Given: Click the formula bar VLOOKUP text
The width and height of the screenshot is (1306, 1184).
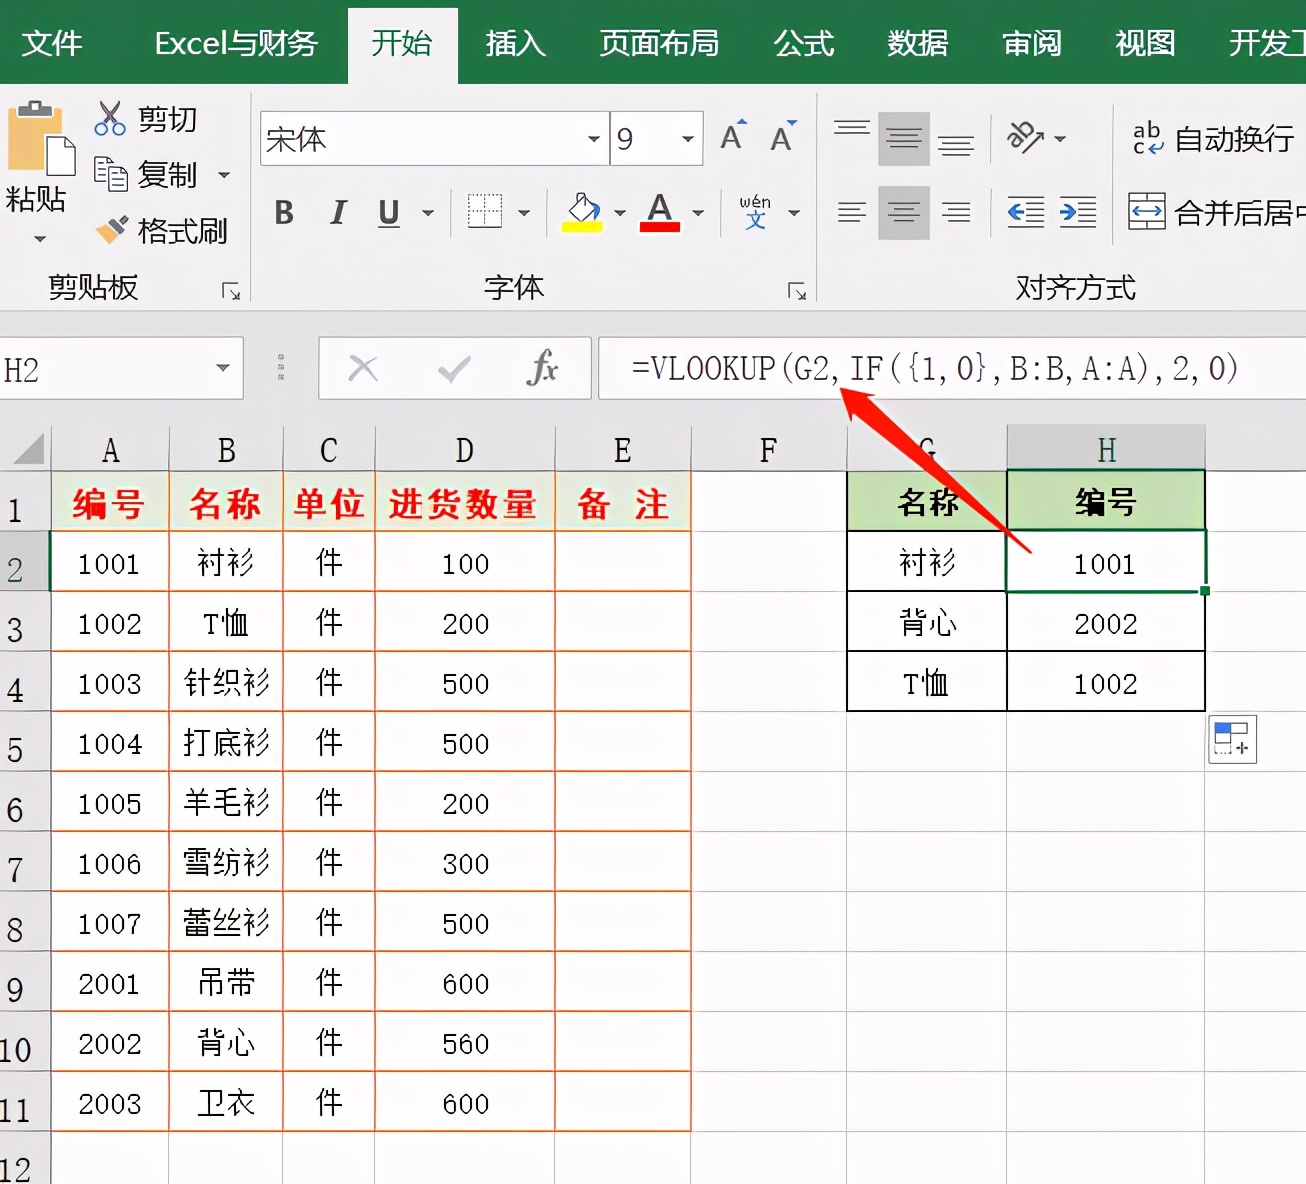Looking at the screenshot, I should [934, 368].
